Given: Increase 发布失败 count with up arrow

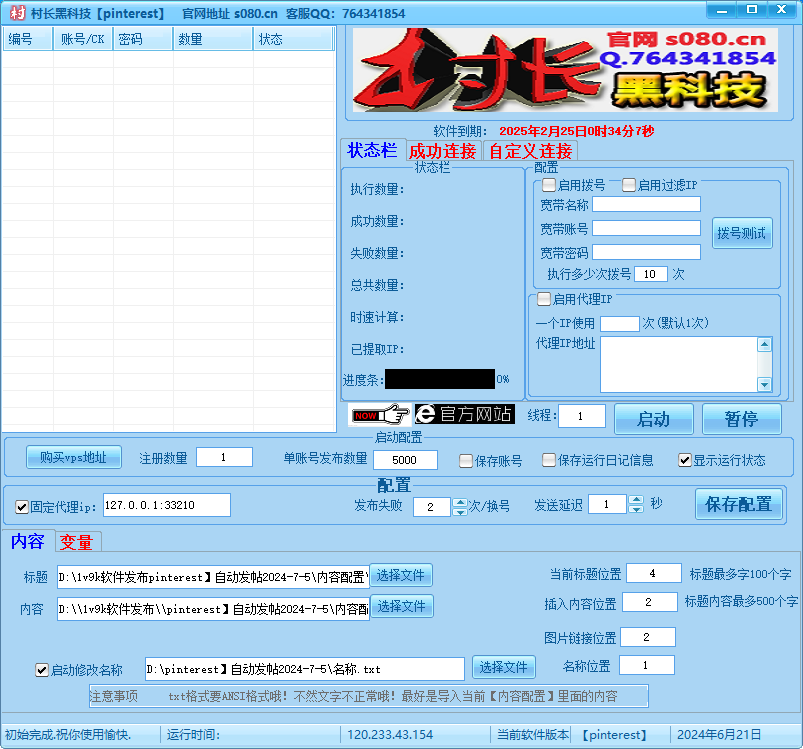Looking at the screenshot, I should tap(460, 502).
